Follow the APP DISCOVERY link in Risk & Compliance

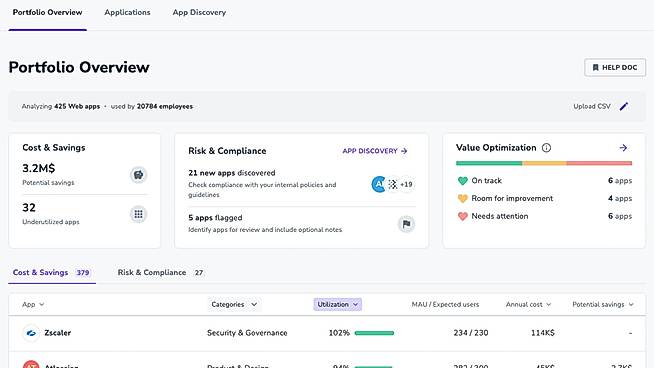[375, 151]
